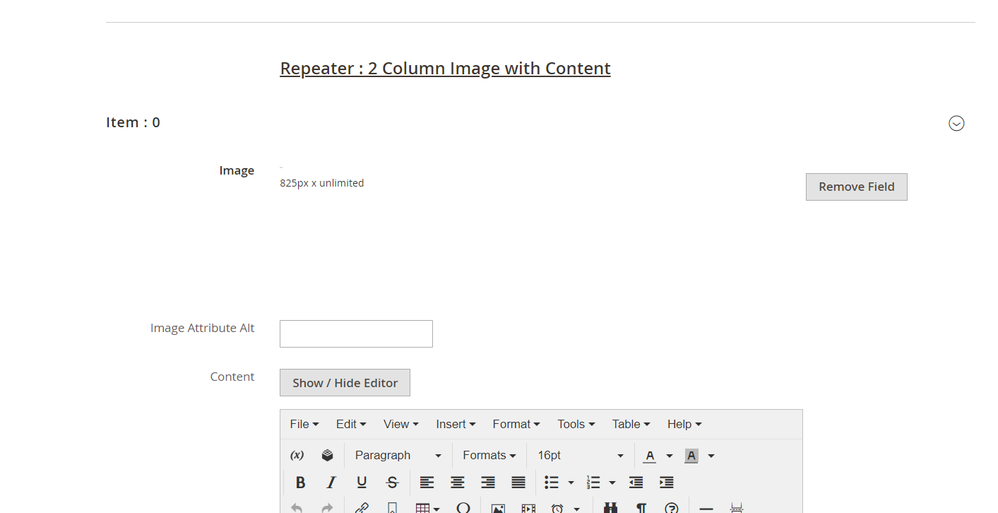
Task: Open the table options arrow
Action: coord(437,509)
